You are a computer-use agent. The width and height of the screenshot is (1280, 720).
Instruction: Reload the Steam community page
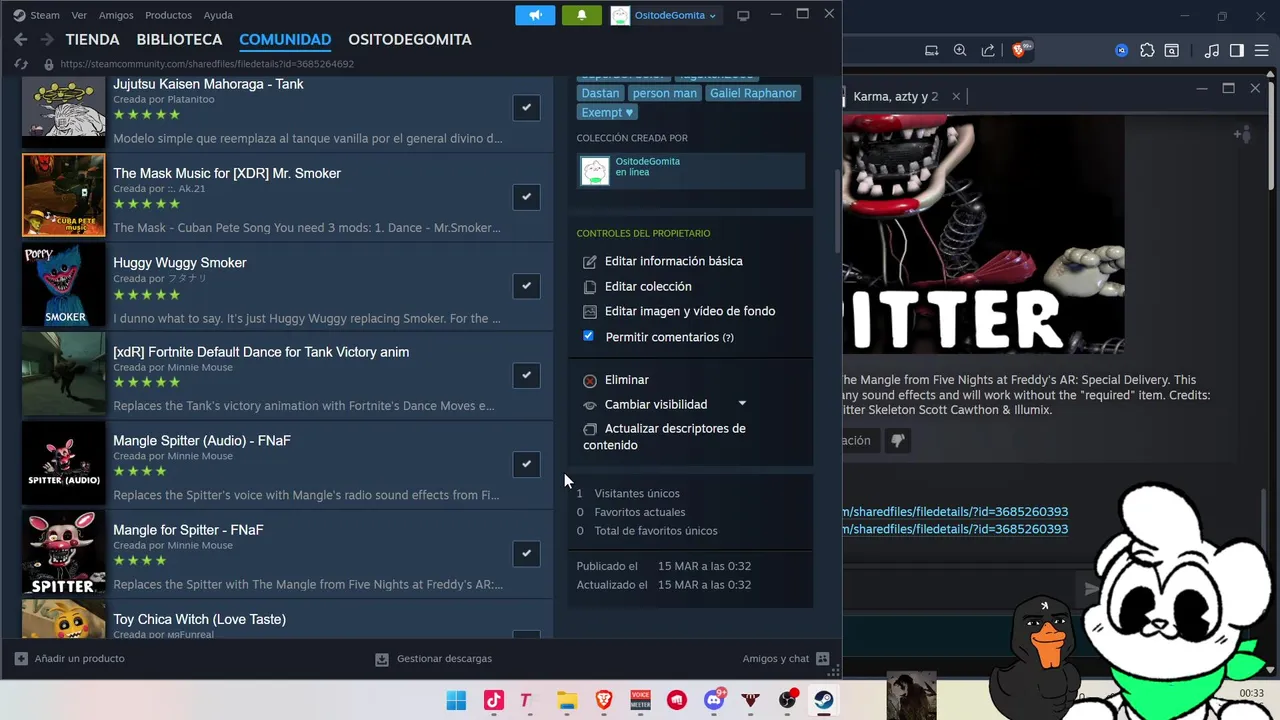(20, 64)
